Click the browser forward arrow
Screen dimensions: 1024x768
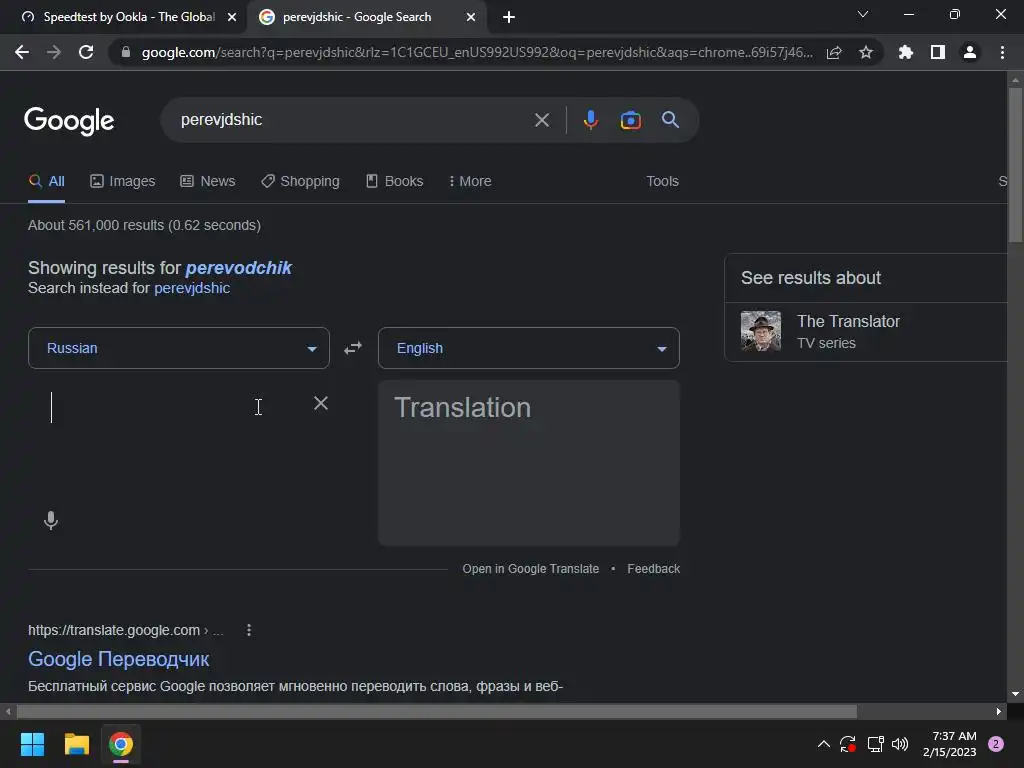(x=54, y=52)
